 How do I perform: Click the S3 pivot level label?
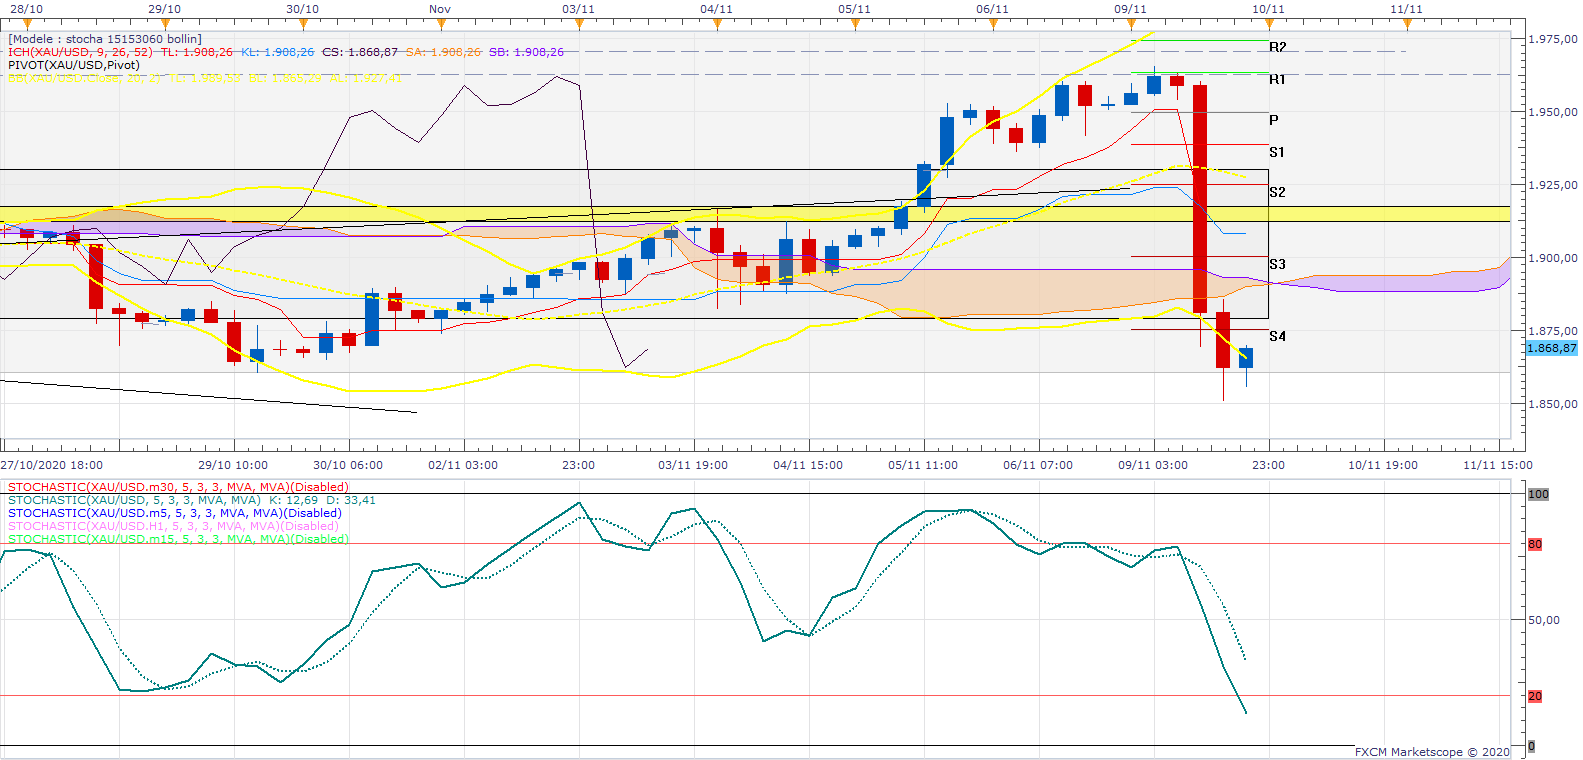click(1277, 264)
